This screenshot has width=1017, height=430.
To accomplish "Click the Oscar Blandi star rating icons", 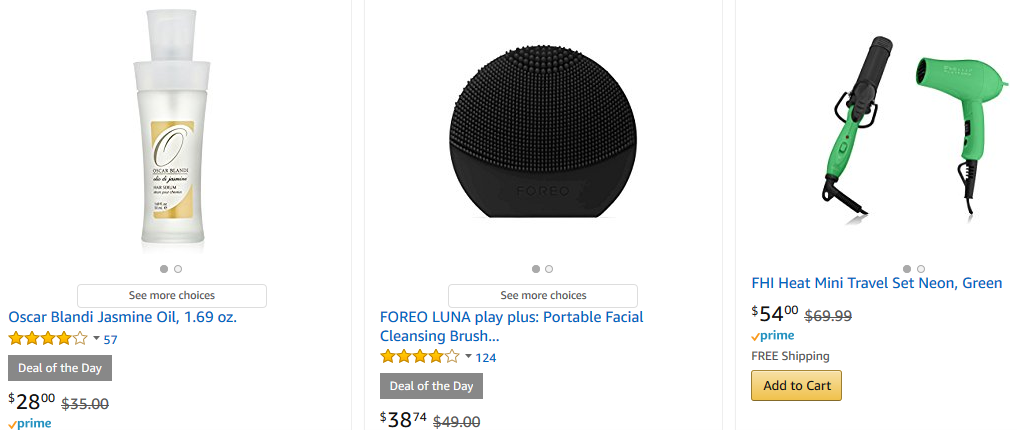I will [x=48, y=339].
